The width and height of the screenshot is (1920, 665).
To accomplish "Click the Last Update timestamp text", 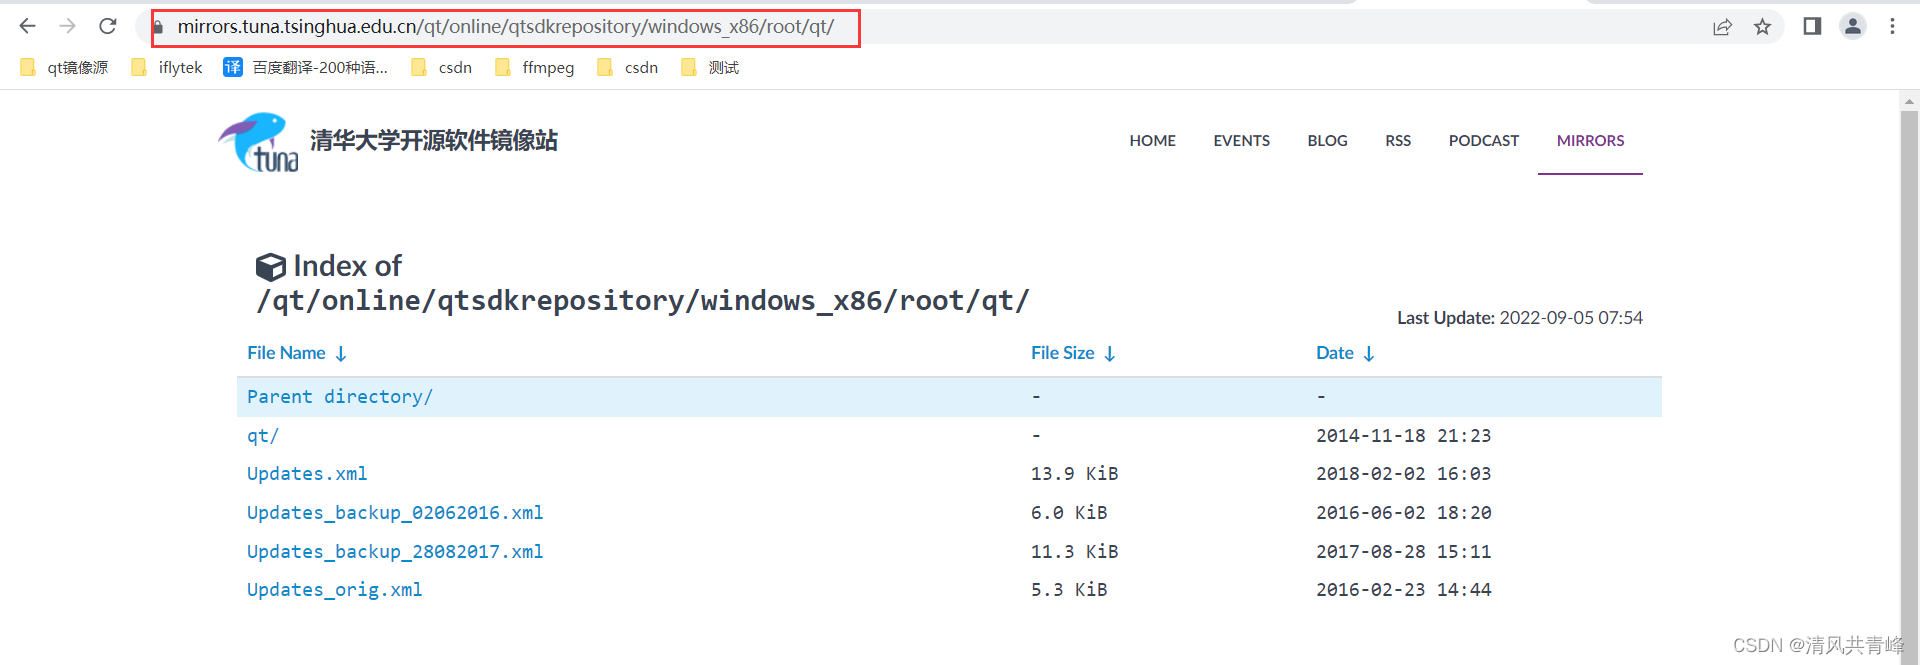I will (1520, 318).
